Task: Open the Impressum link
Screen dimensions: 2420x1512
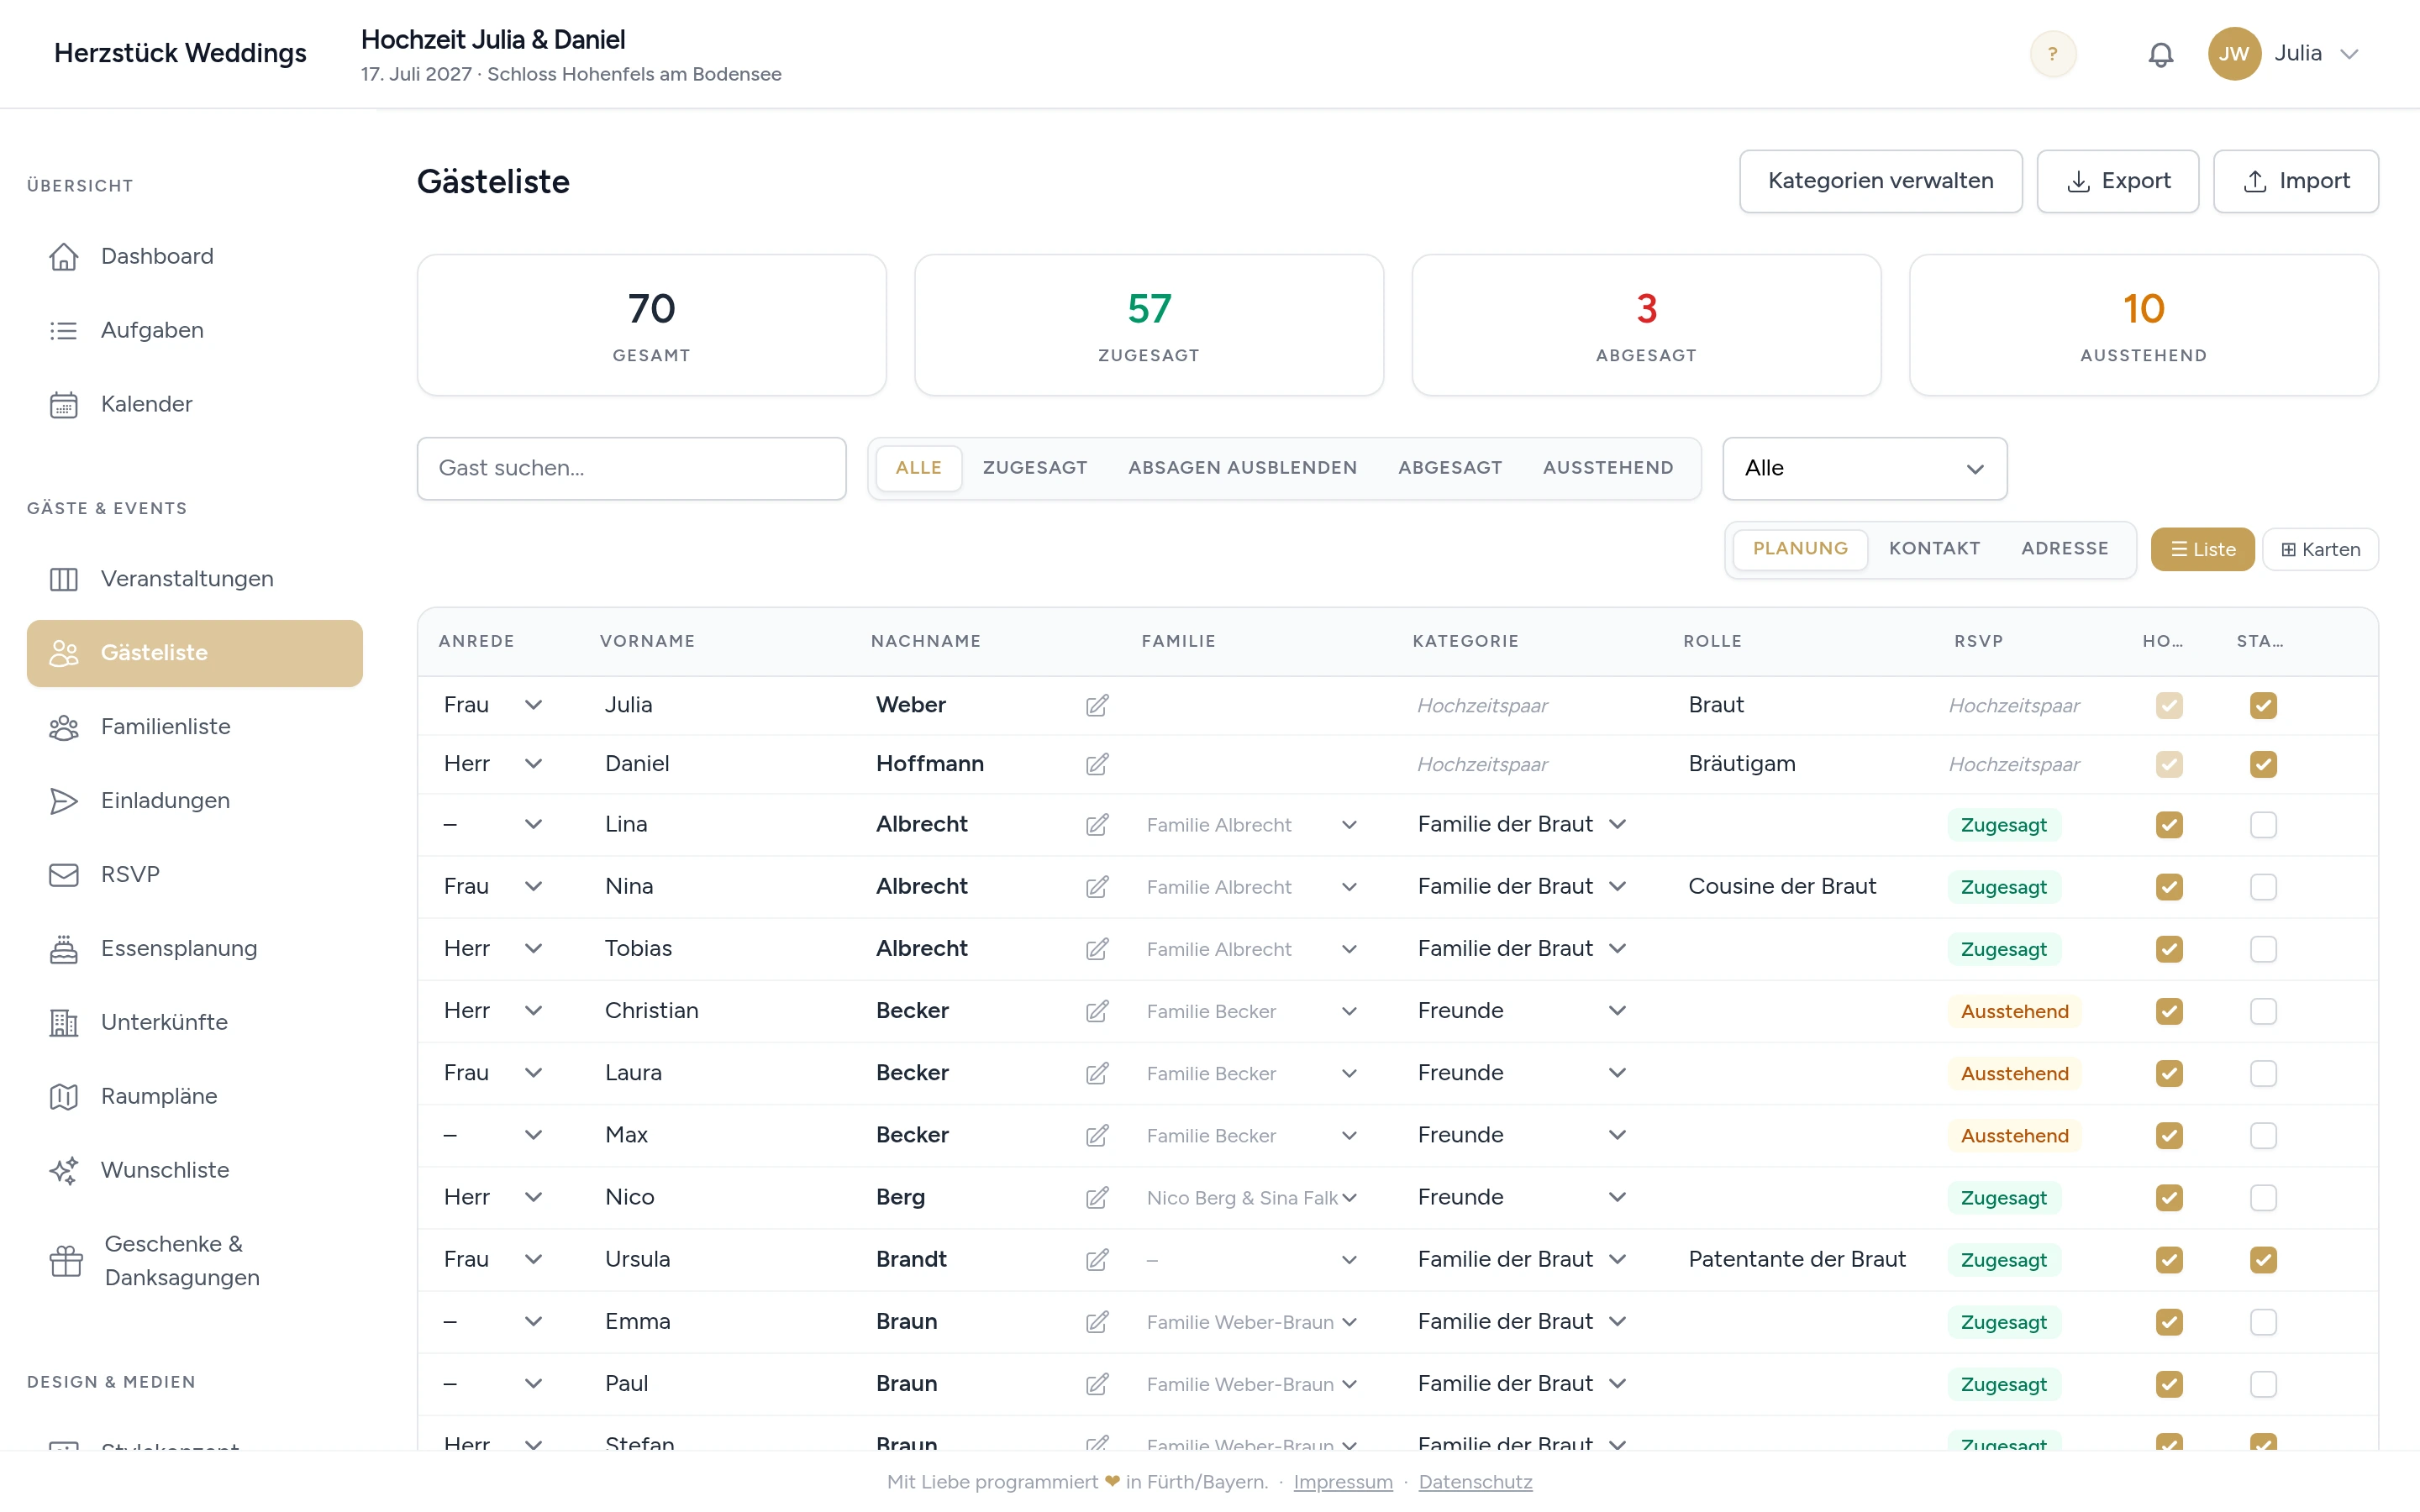Action: 1342,1482
